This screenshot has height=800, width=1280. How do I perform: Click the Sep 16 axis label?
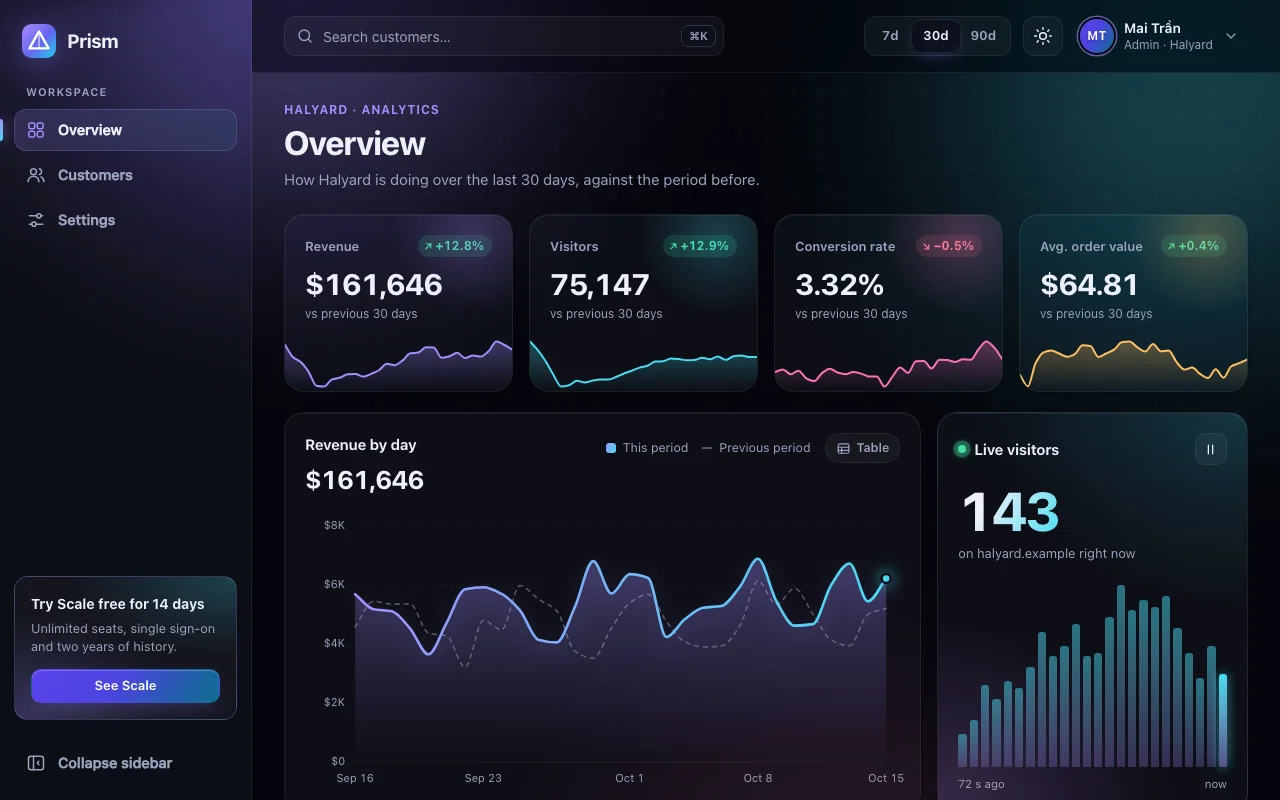[x=355, y=778]
